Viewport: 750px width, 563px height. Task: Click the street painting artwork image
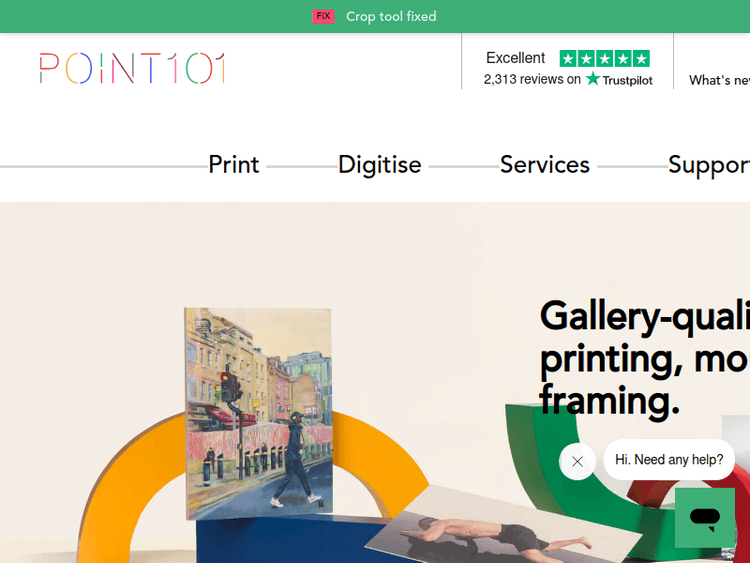click(x=258, y=413)
